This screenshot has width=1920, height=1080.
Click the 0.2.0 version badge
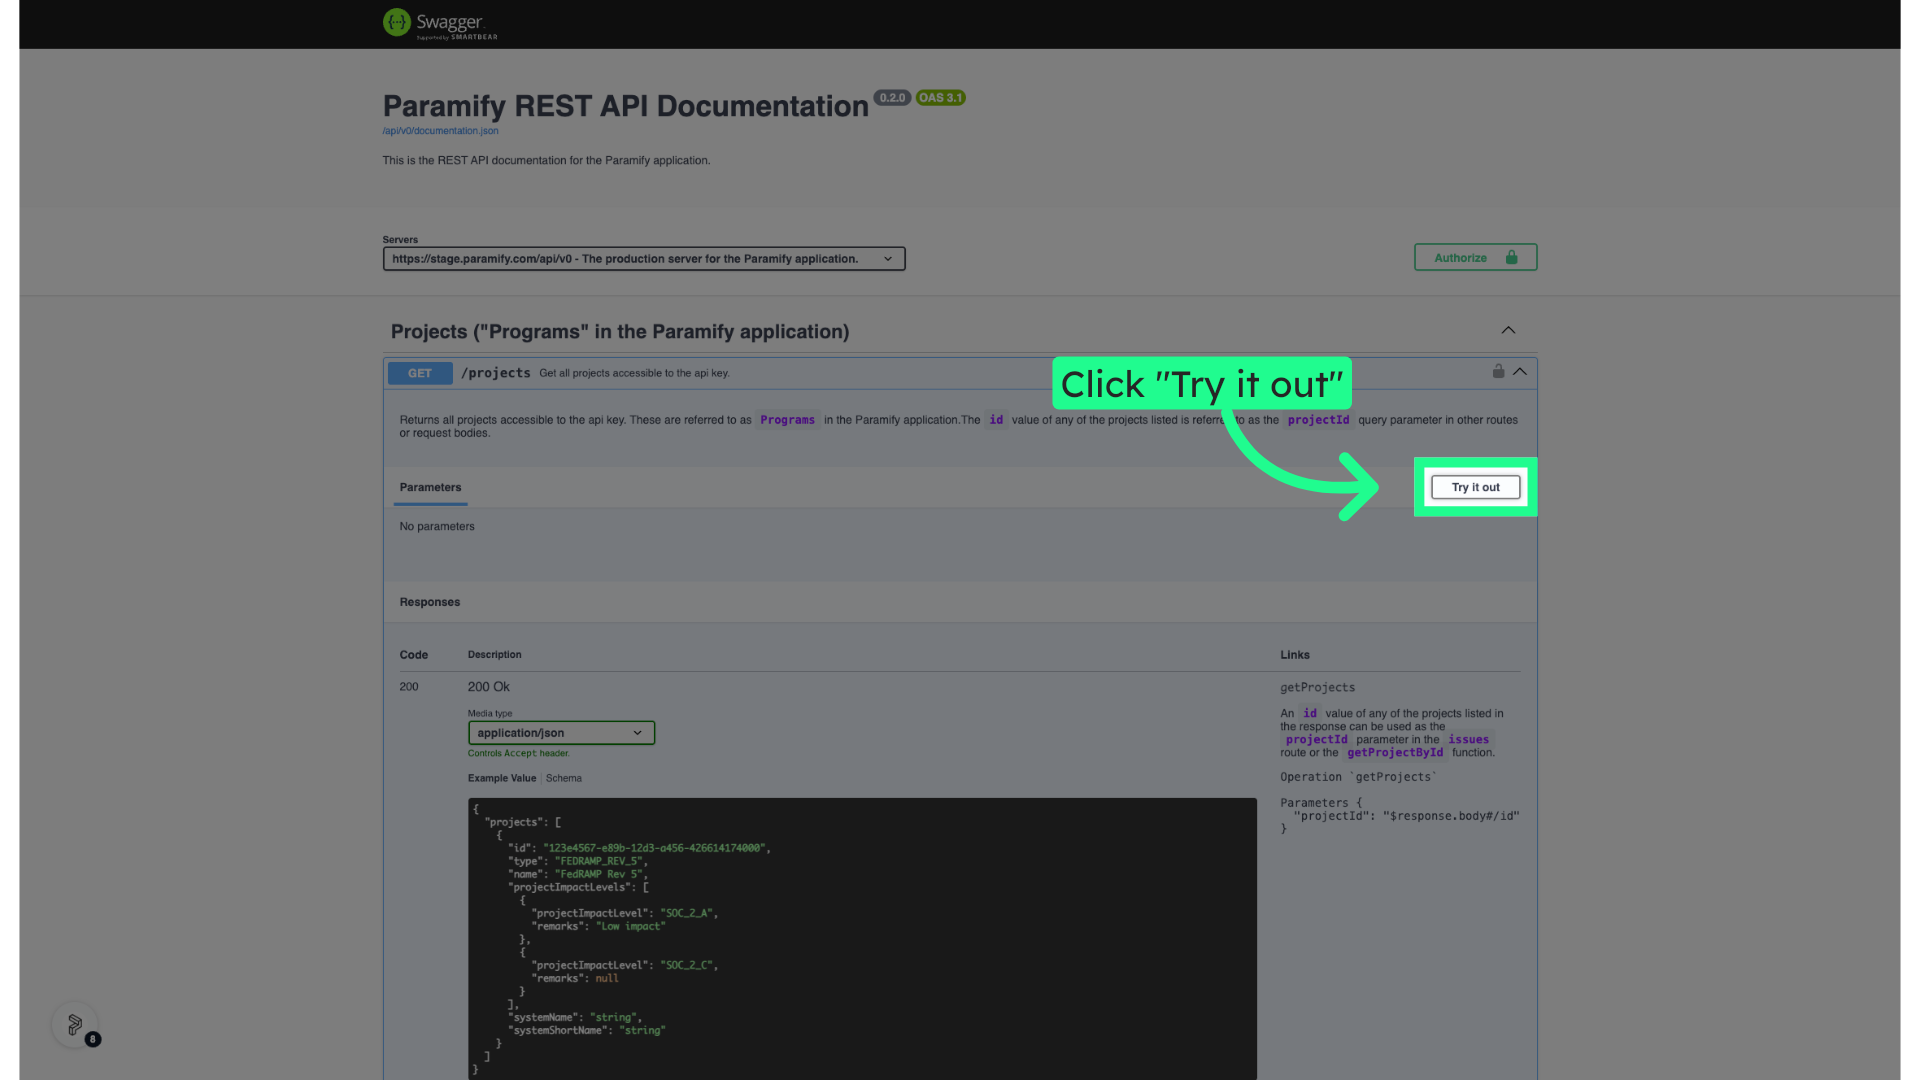click(x=892, y=98)
